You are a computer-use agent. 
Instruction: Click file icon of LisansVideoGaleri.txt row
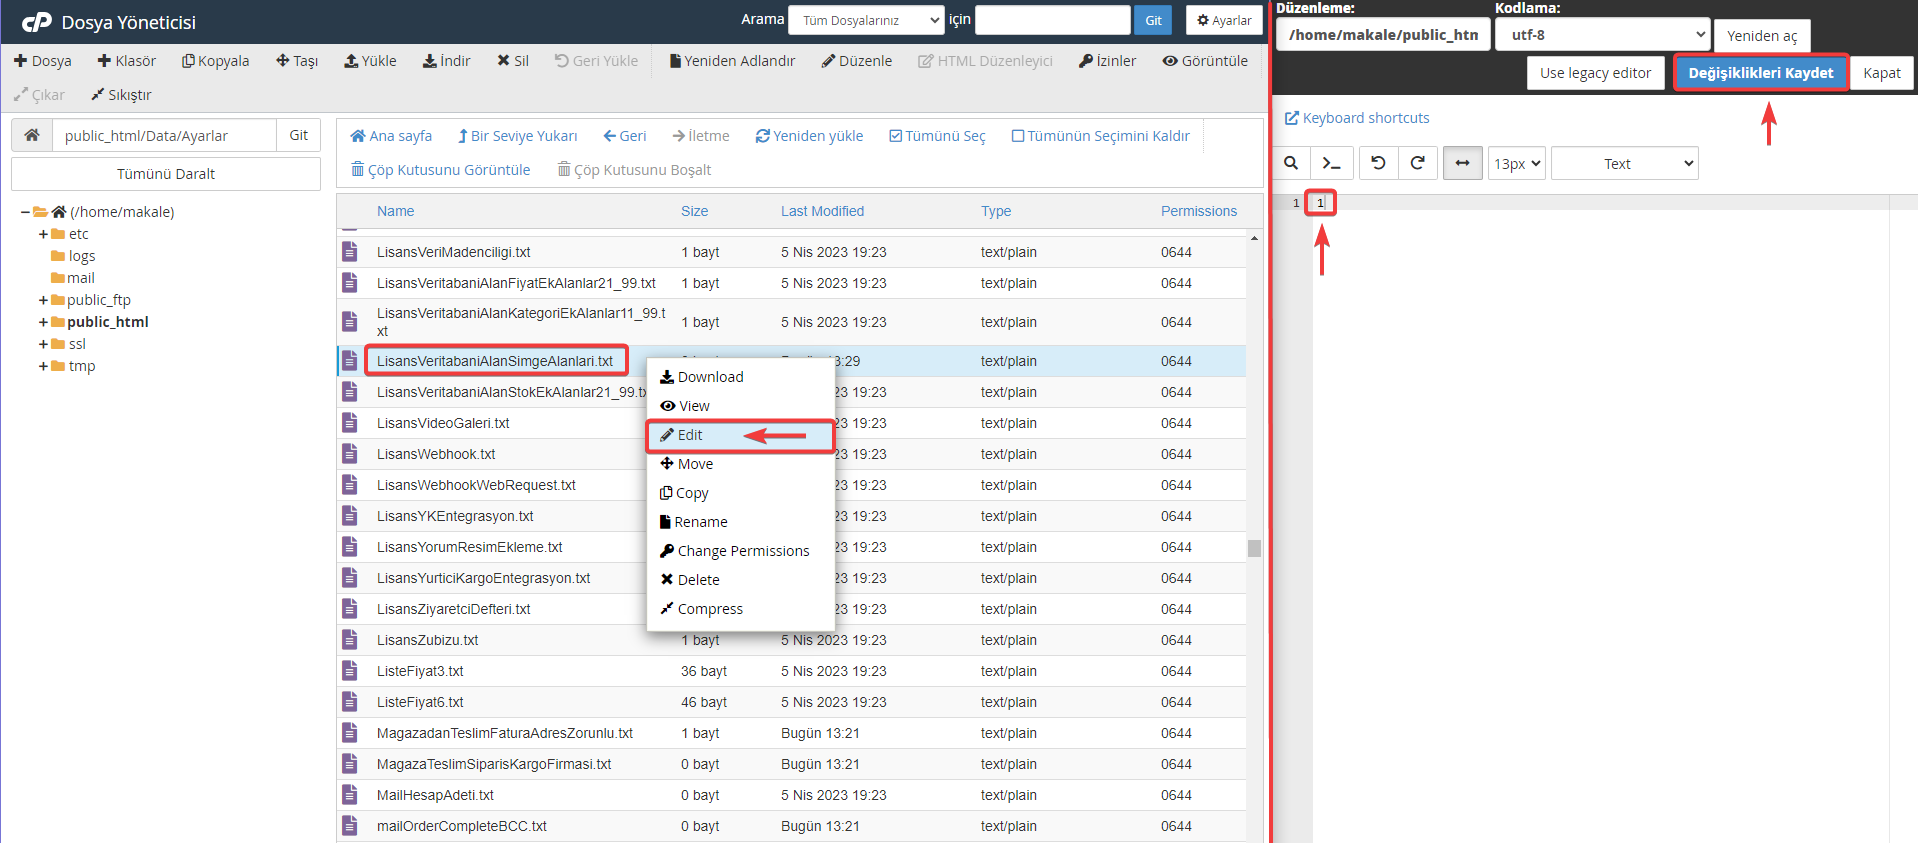pos(350,423)
